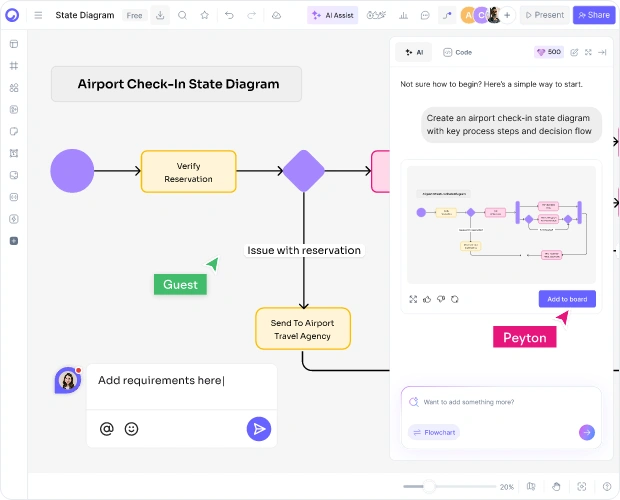Thumbs up the generated diagram

click(x=427, y=299)
